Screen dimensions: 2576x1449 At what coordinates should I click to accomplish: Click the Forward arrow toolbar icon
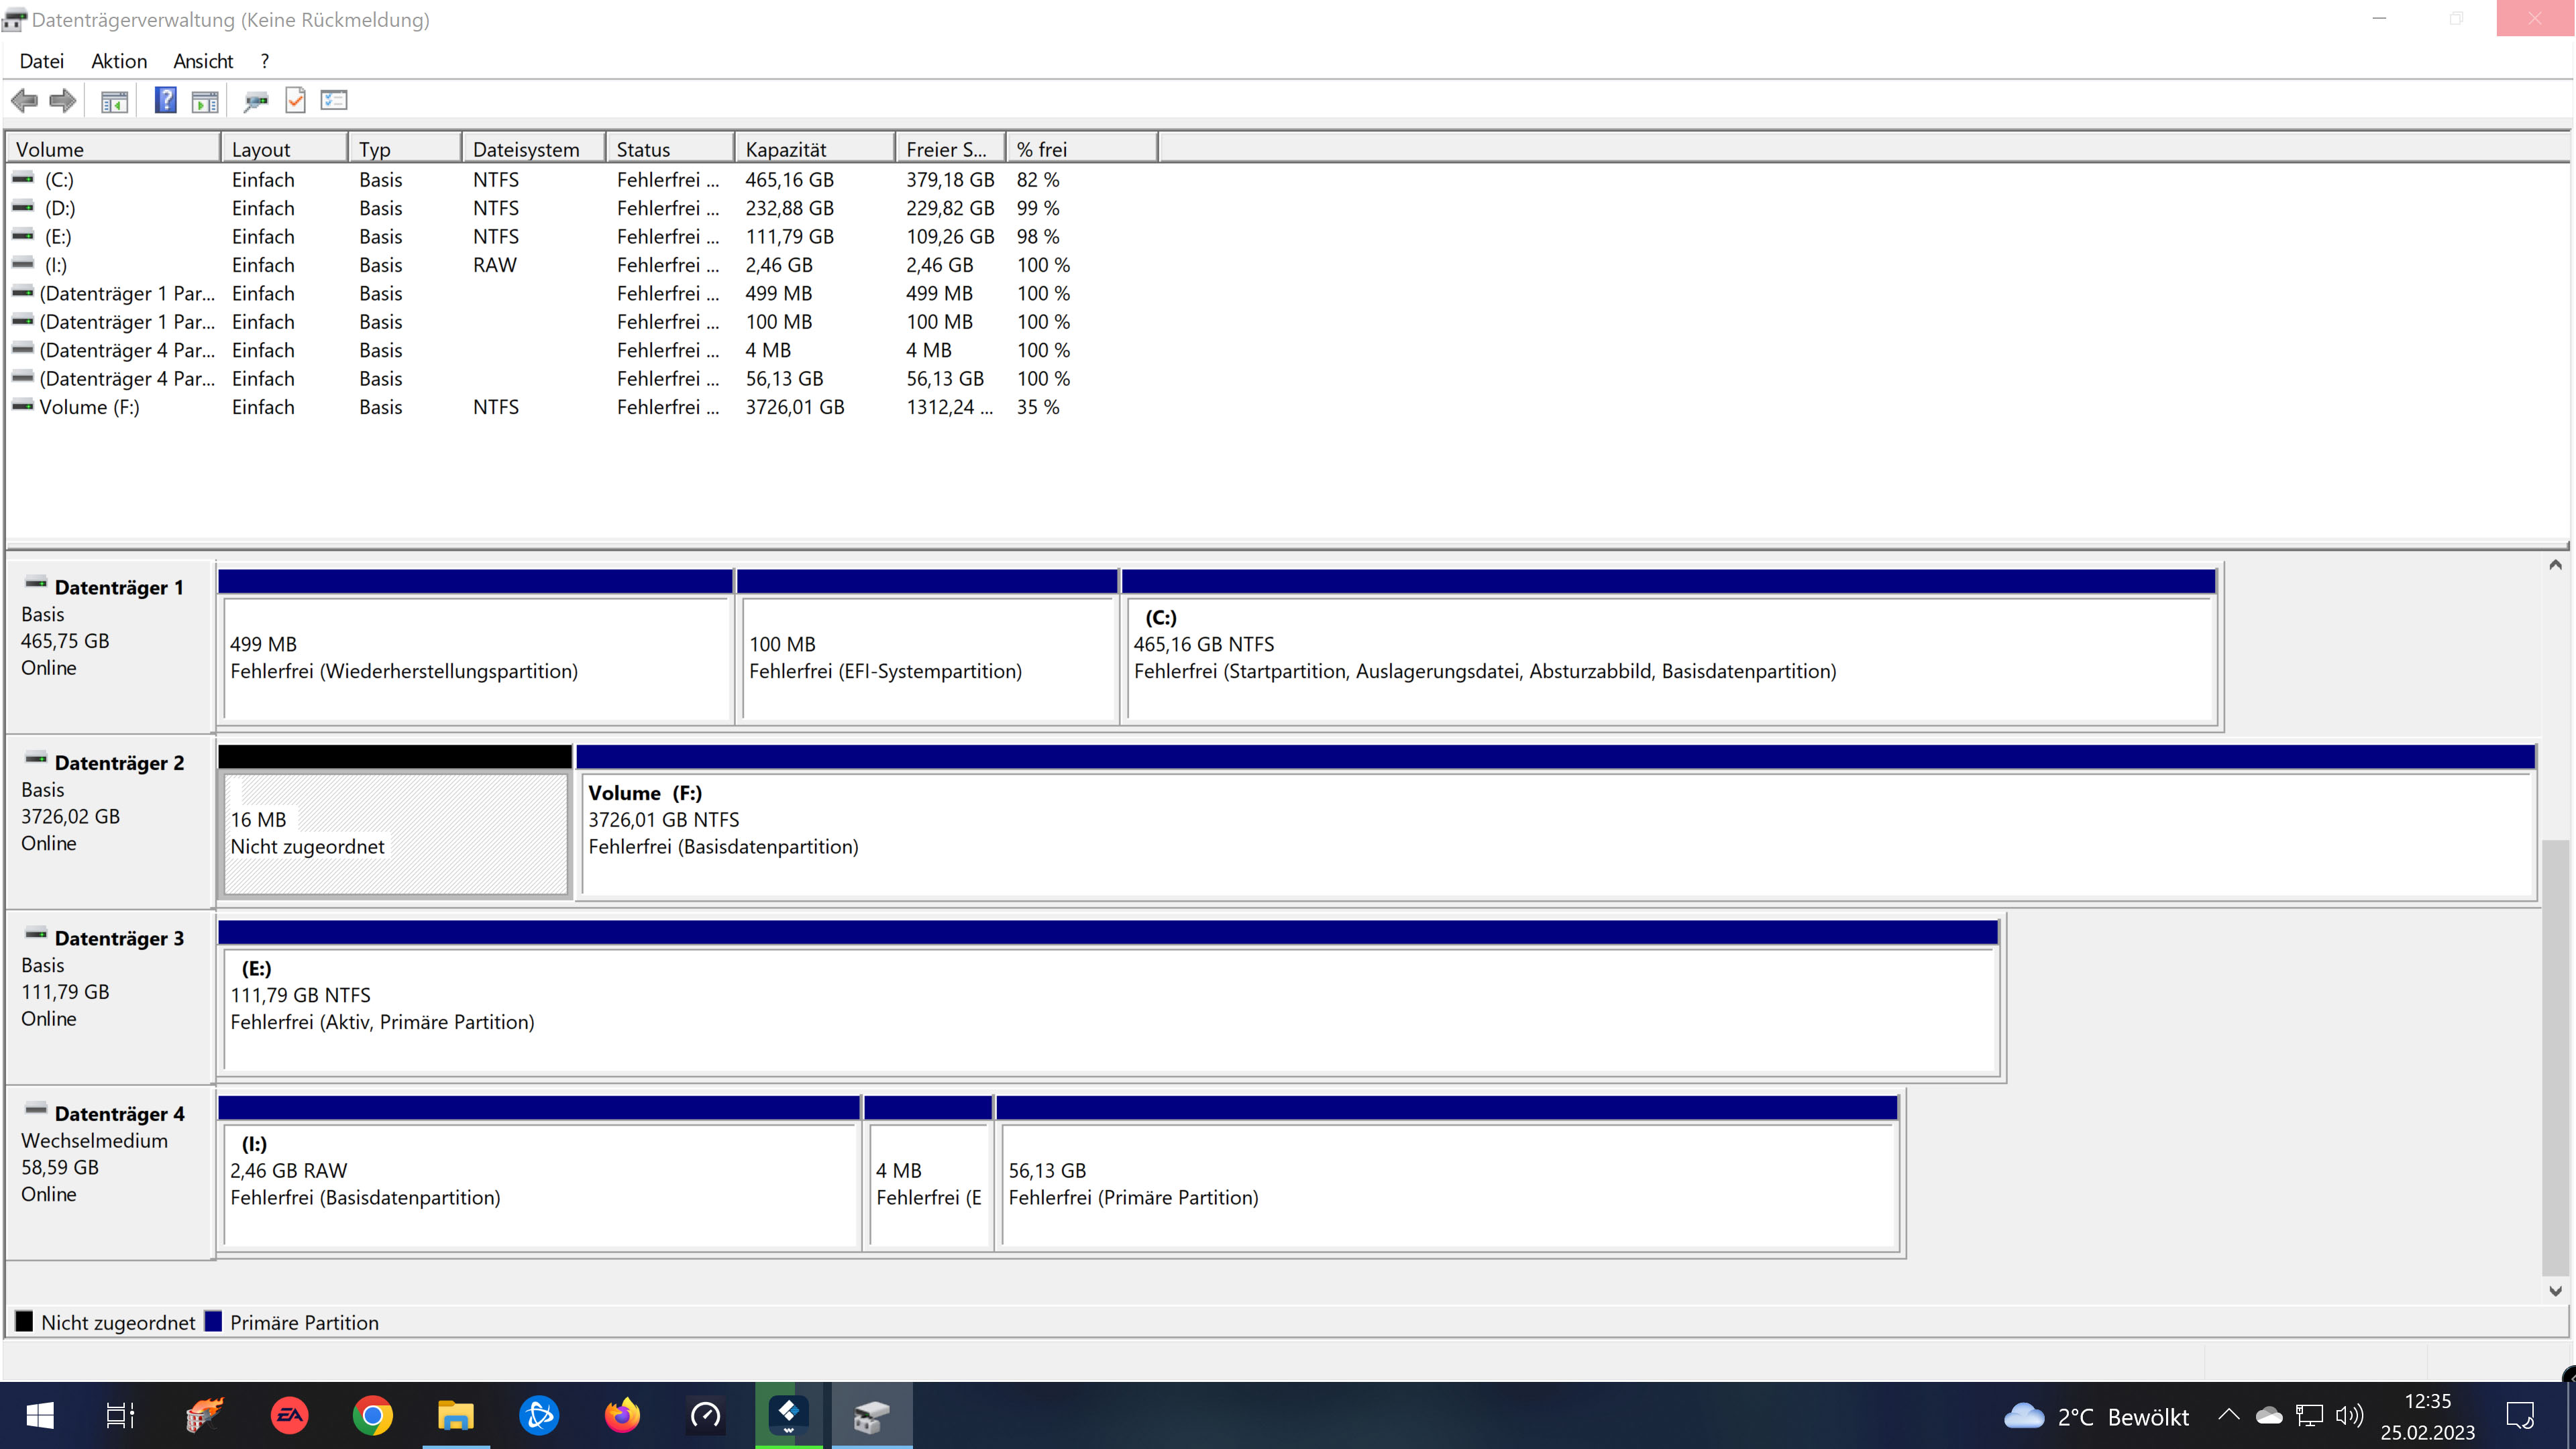[x=63, y=100]
